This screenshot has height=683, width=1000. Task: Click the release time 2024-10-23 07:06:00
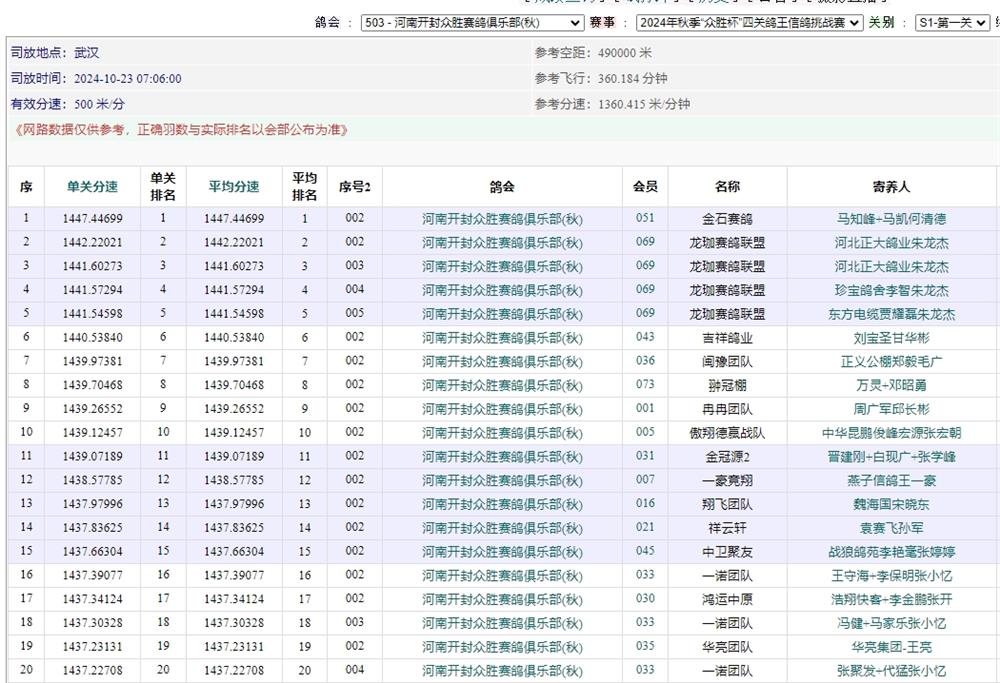click(x=128, y=78)
